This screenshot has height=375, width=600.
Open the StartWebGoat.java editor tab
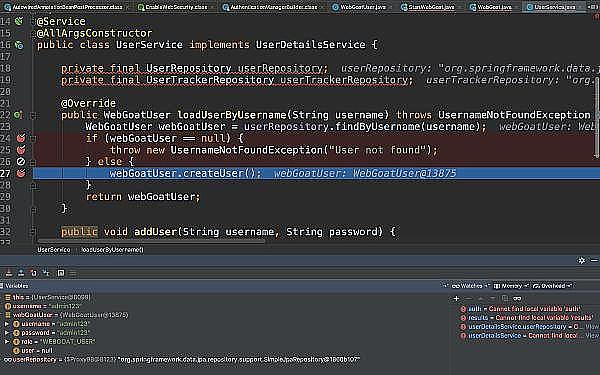coord(428,7)
